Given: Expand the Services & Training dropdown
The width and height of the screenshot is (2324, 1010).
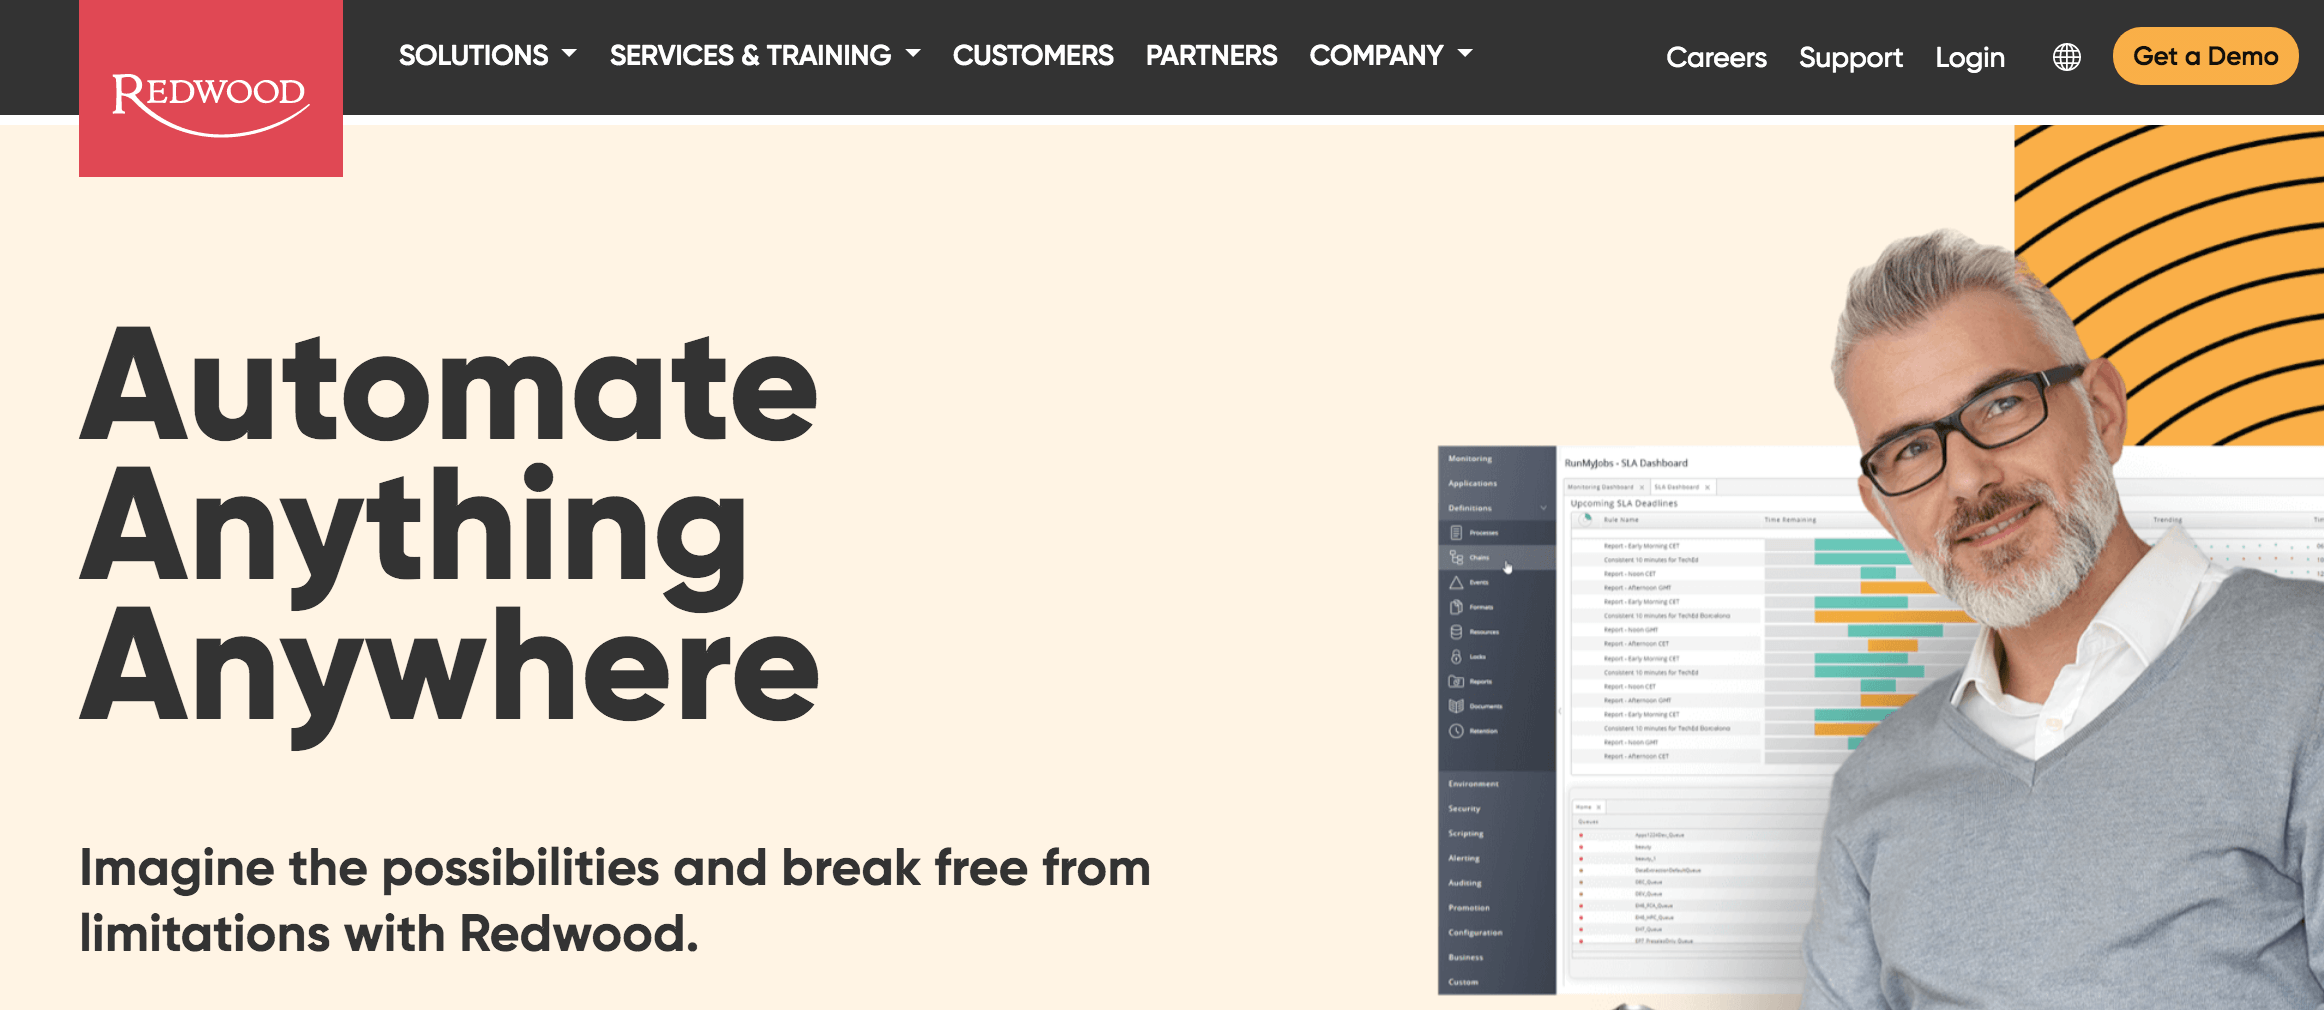Looking at the screenshot, I should 764,55.
